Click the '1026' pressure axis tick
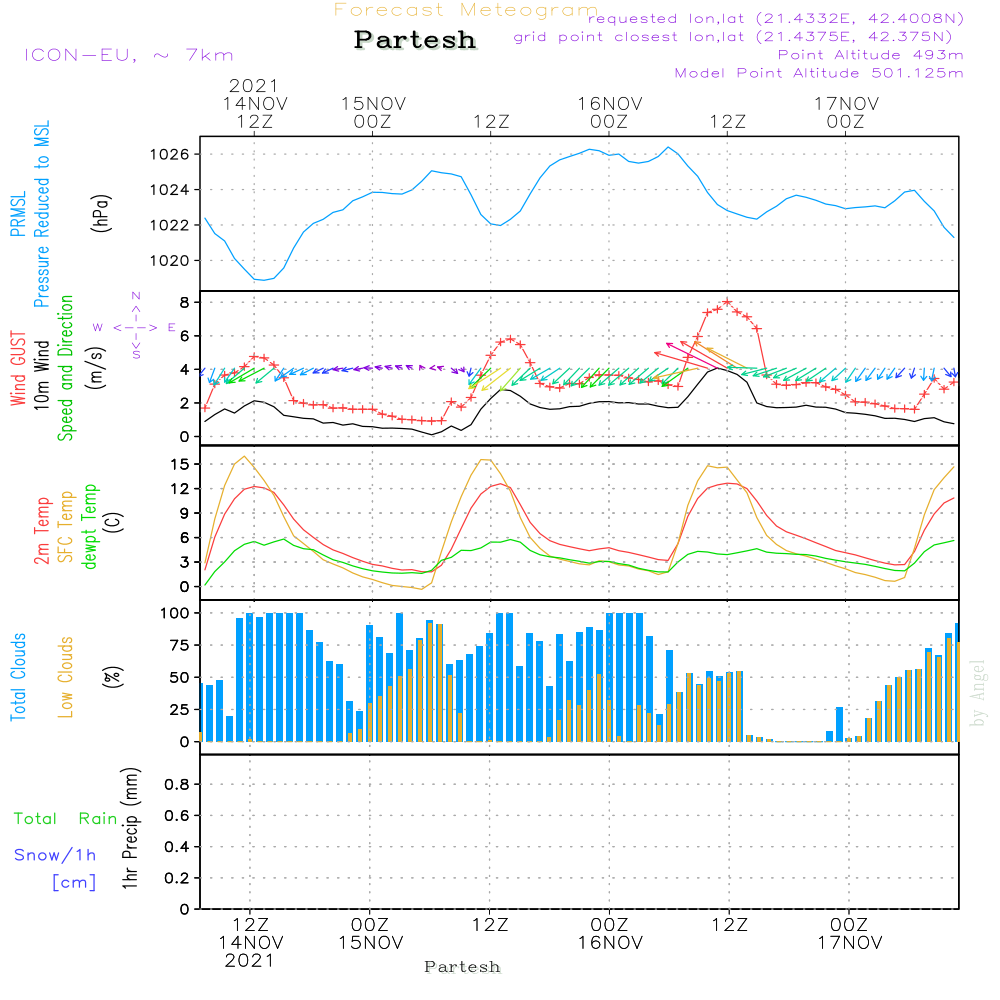The width and height of the screenshot is (1000, 1000). pos(170,154)
